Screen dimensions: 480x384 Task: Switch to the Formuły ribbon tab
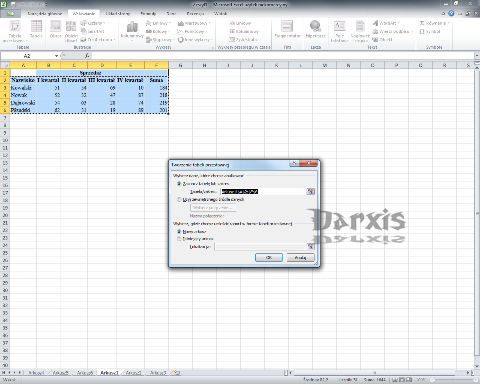click(148, 13)
